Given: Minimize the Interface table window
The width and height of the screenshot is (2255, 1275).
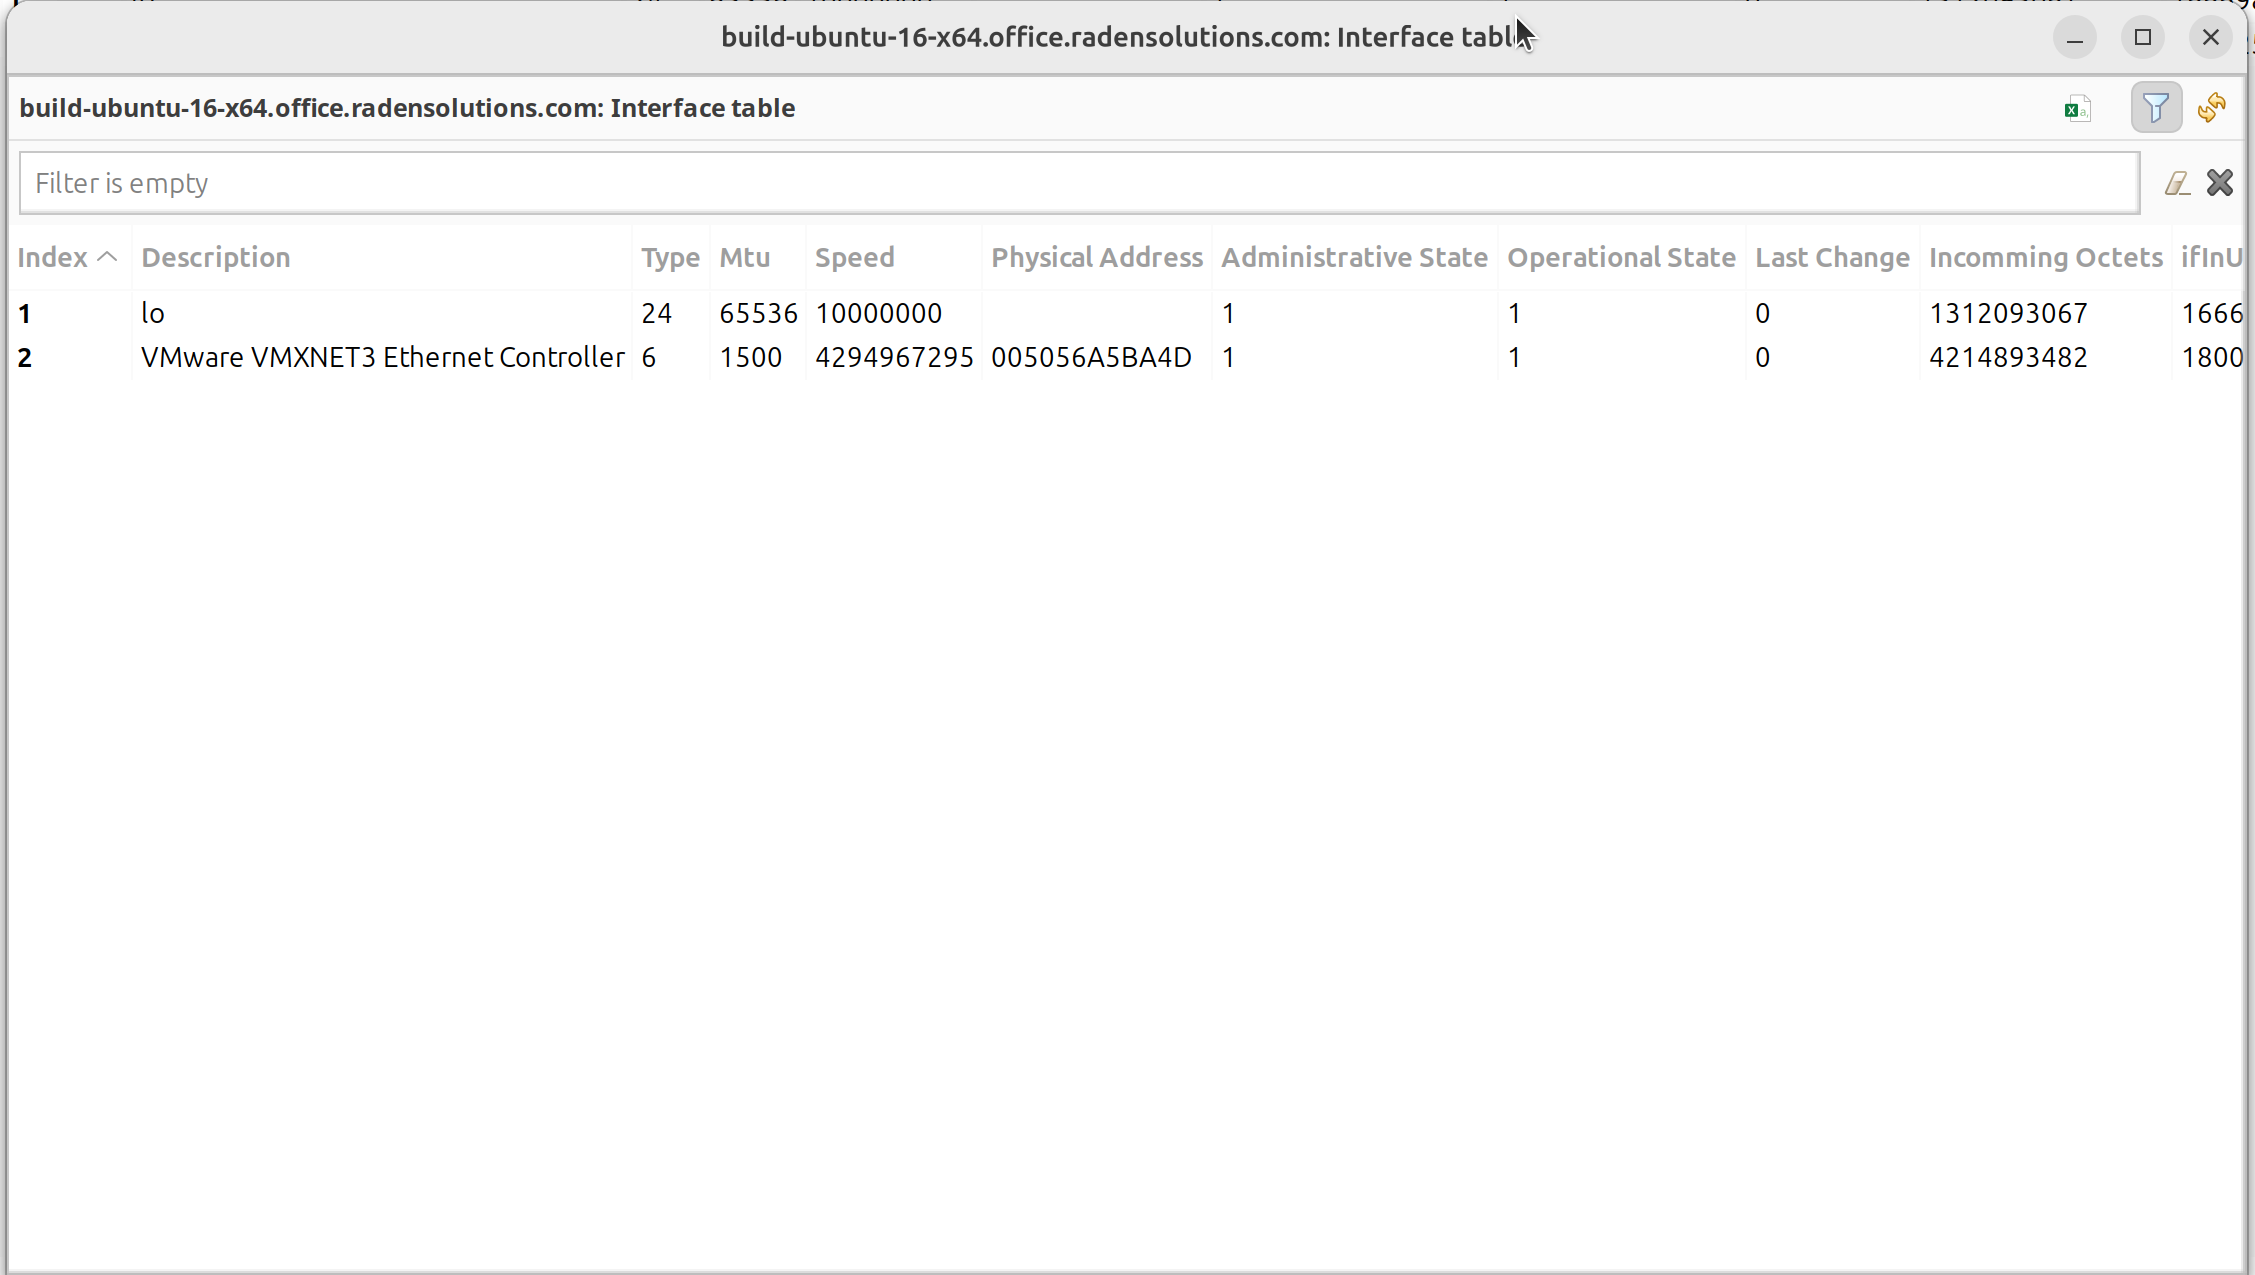Looking at the screenshot, I should click(2075, 38).
